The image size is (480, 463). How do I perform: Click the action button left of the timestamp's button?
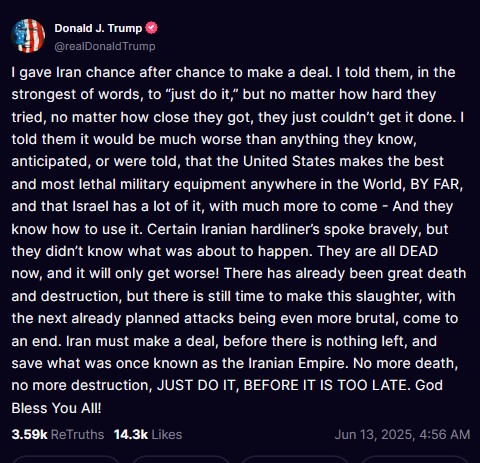[295, 459]
